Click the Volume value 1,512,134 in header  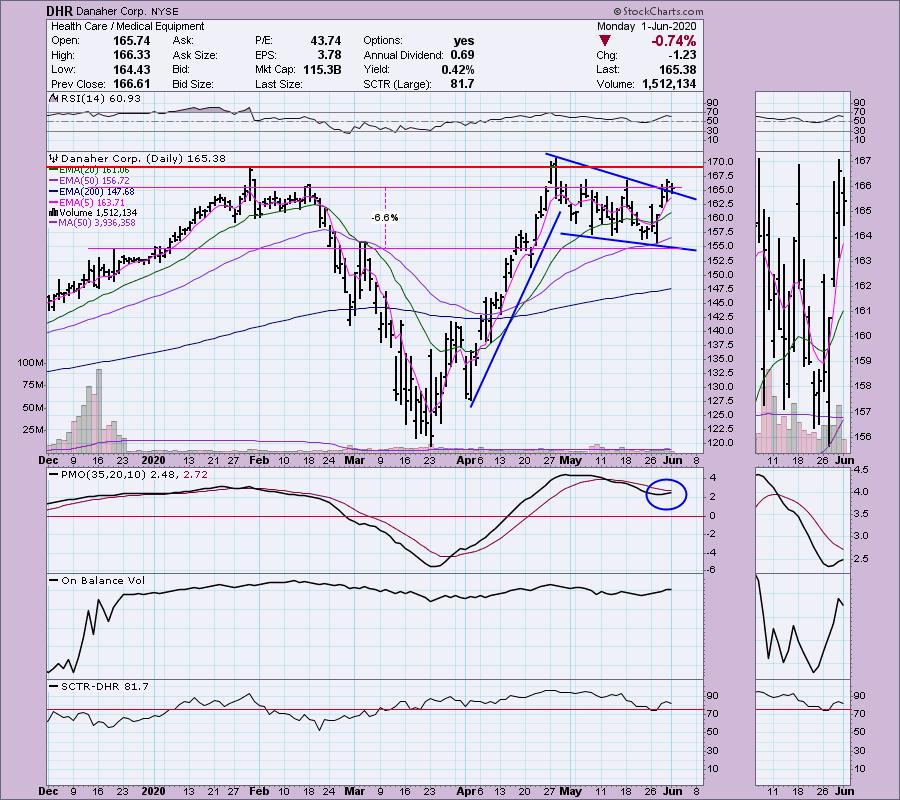(669, 84)
